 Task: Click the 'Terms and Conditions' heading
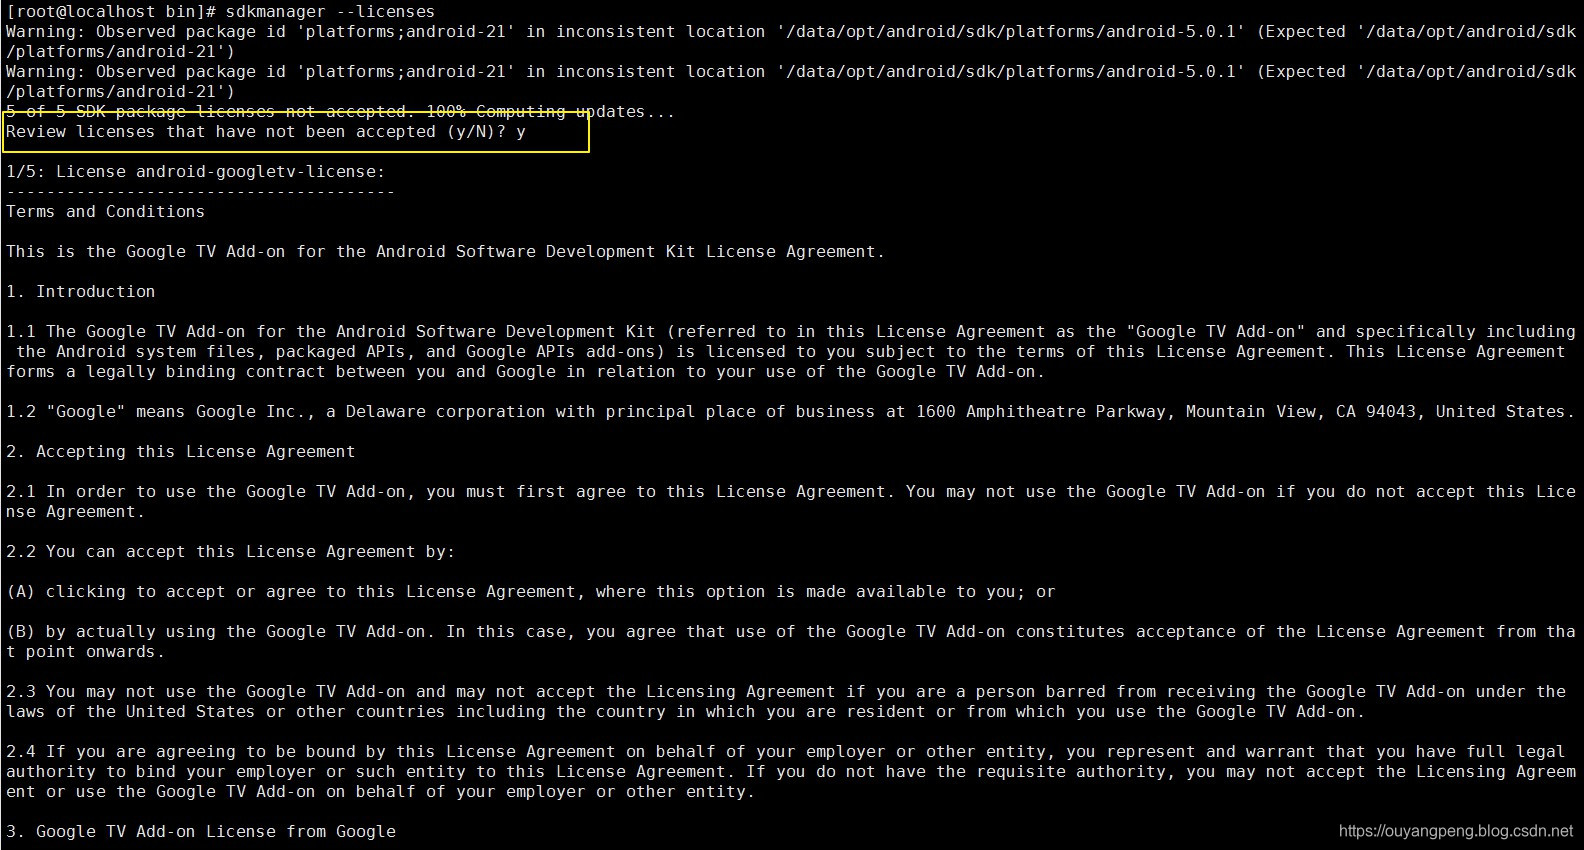click(x=105, y=212)
